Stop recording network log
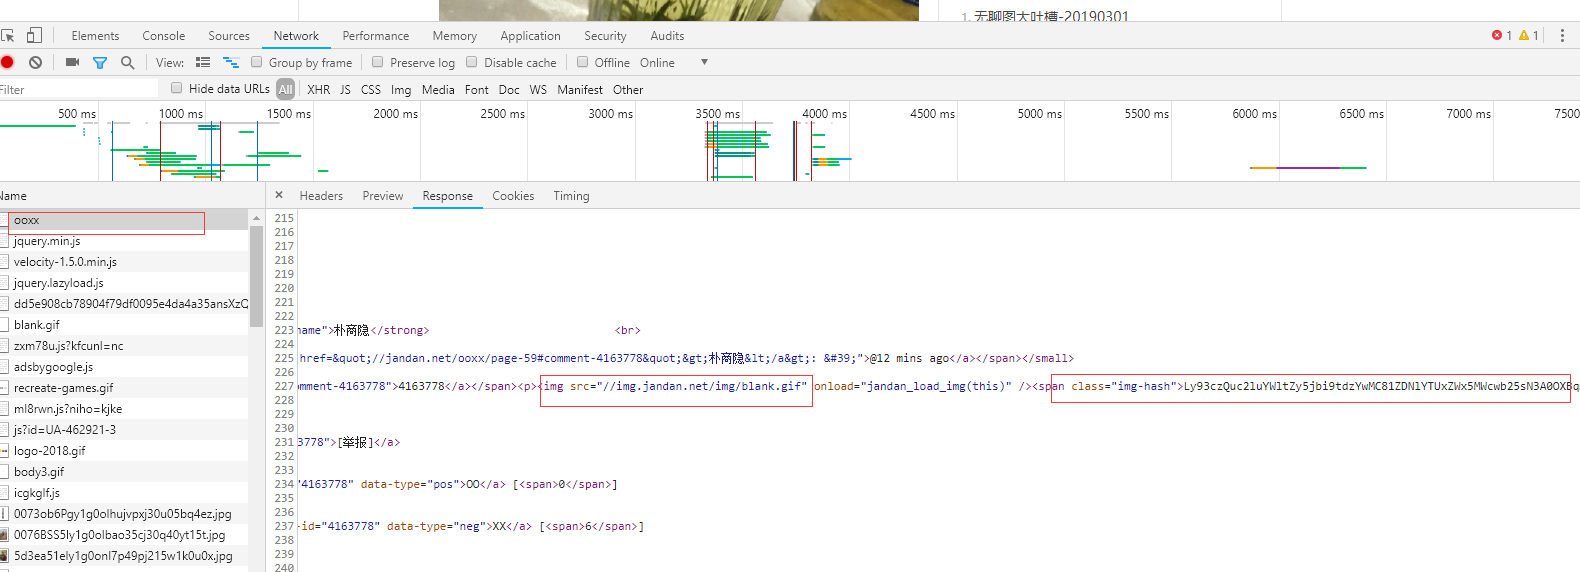This screenshot has height=572, width=1580. 7,62
